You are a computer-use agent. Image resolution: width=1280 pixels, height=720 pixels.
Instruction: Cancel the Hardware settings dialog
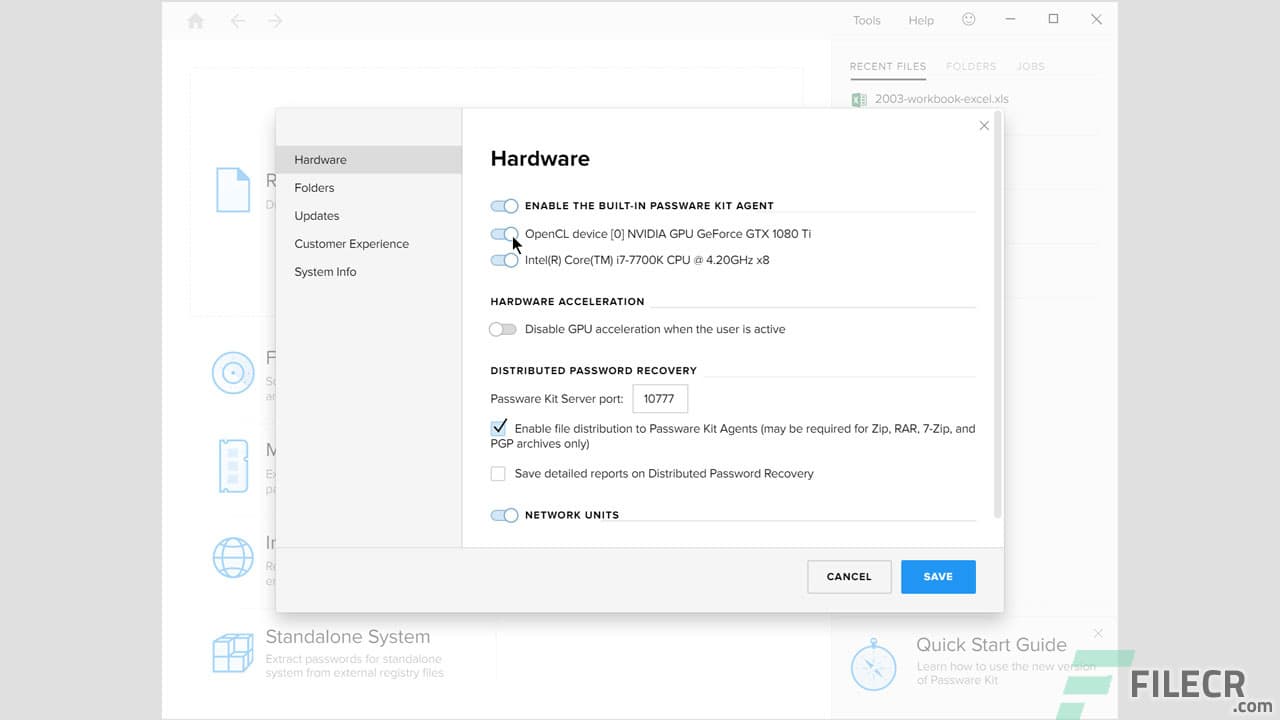click(x=849, y=576)
